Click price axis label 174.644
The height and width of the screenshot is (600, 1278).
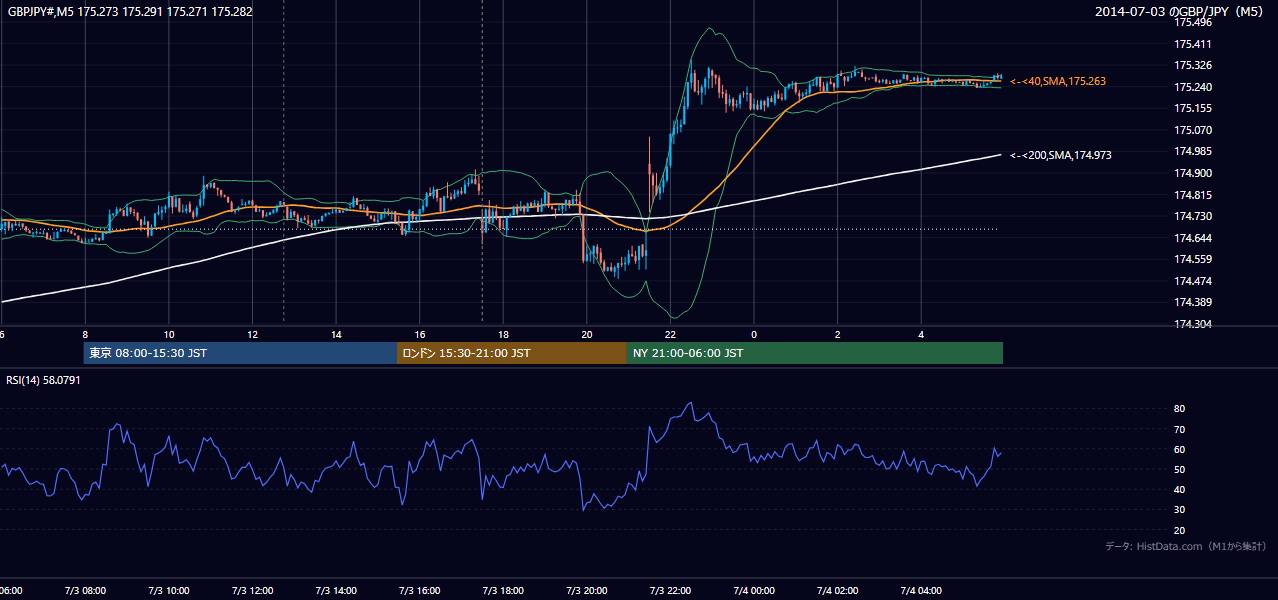pos(1192,238)
